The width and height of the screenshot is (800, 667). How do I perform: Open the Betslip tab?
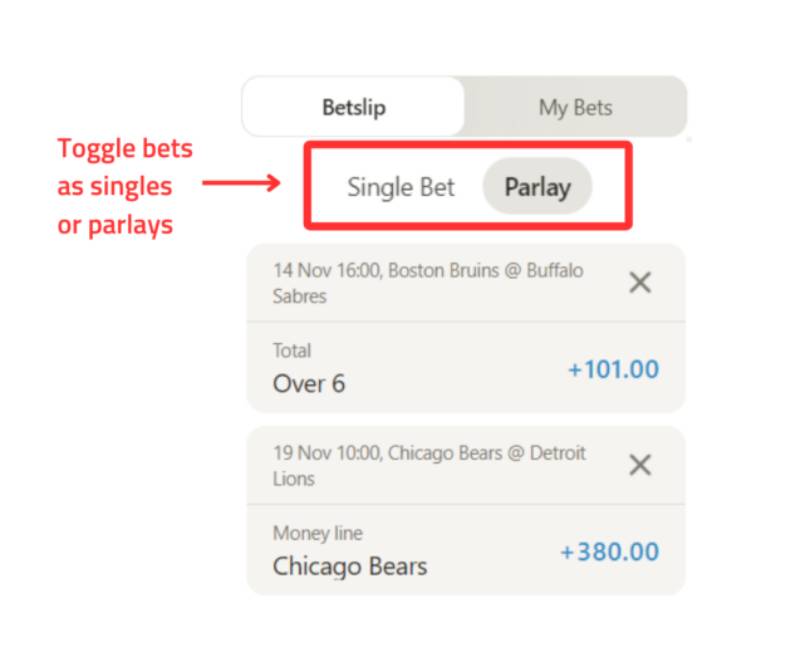(353, 107)
